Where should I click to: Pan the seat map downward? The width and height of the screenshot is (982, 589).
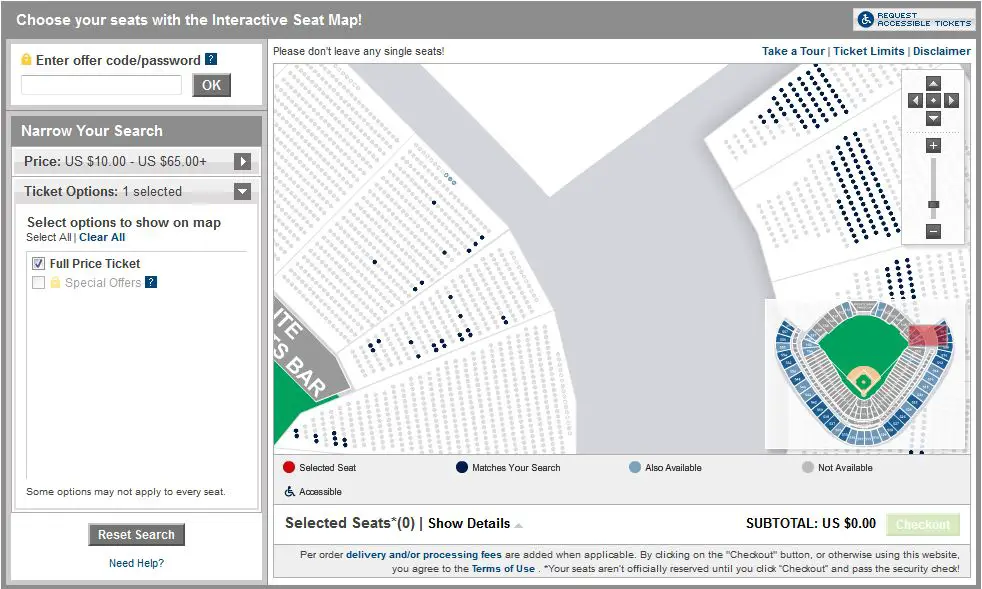coord(933,118)
